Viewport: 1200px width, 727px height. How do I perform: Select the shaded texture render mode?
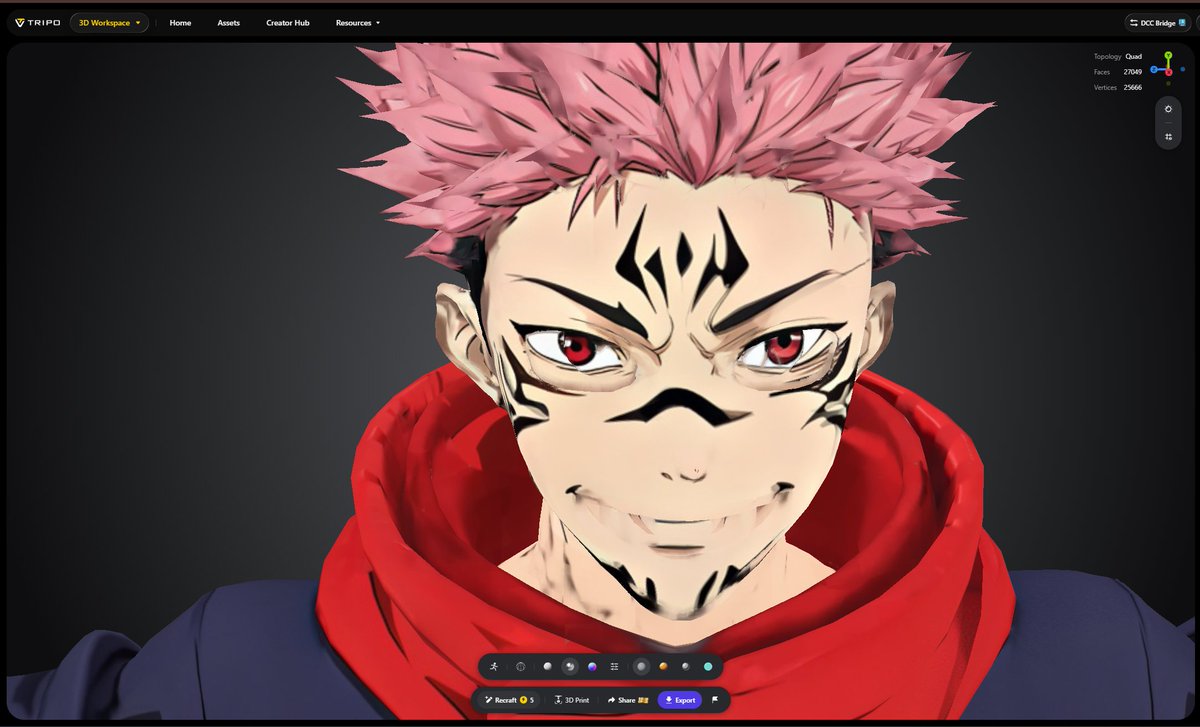(569, 666)
